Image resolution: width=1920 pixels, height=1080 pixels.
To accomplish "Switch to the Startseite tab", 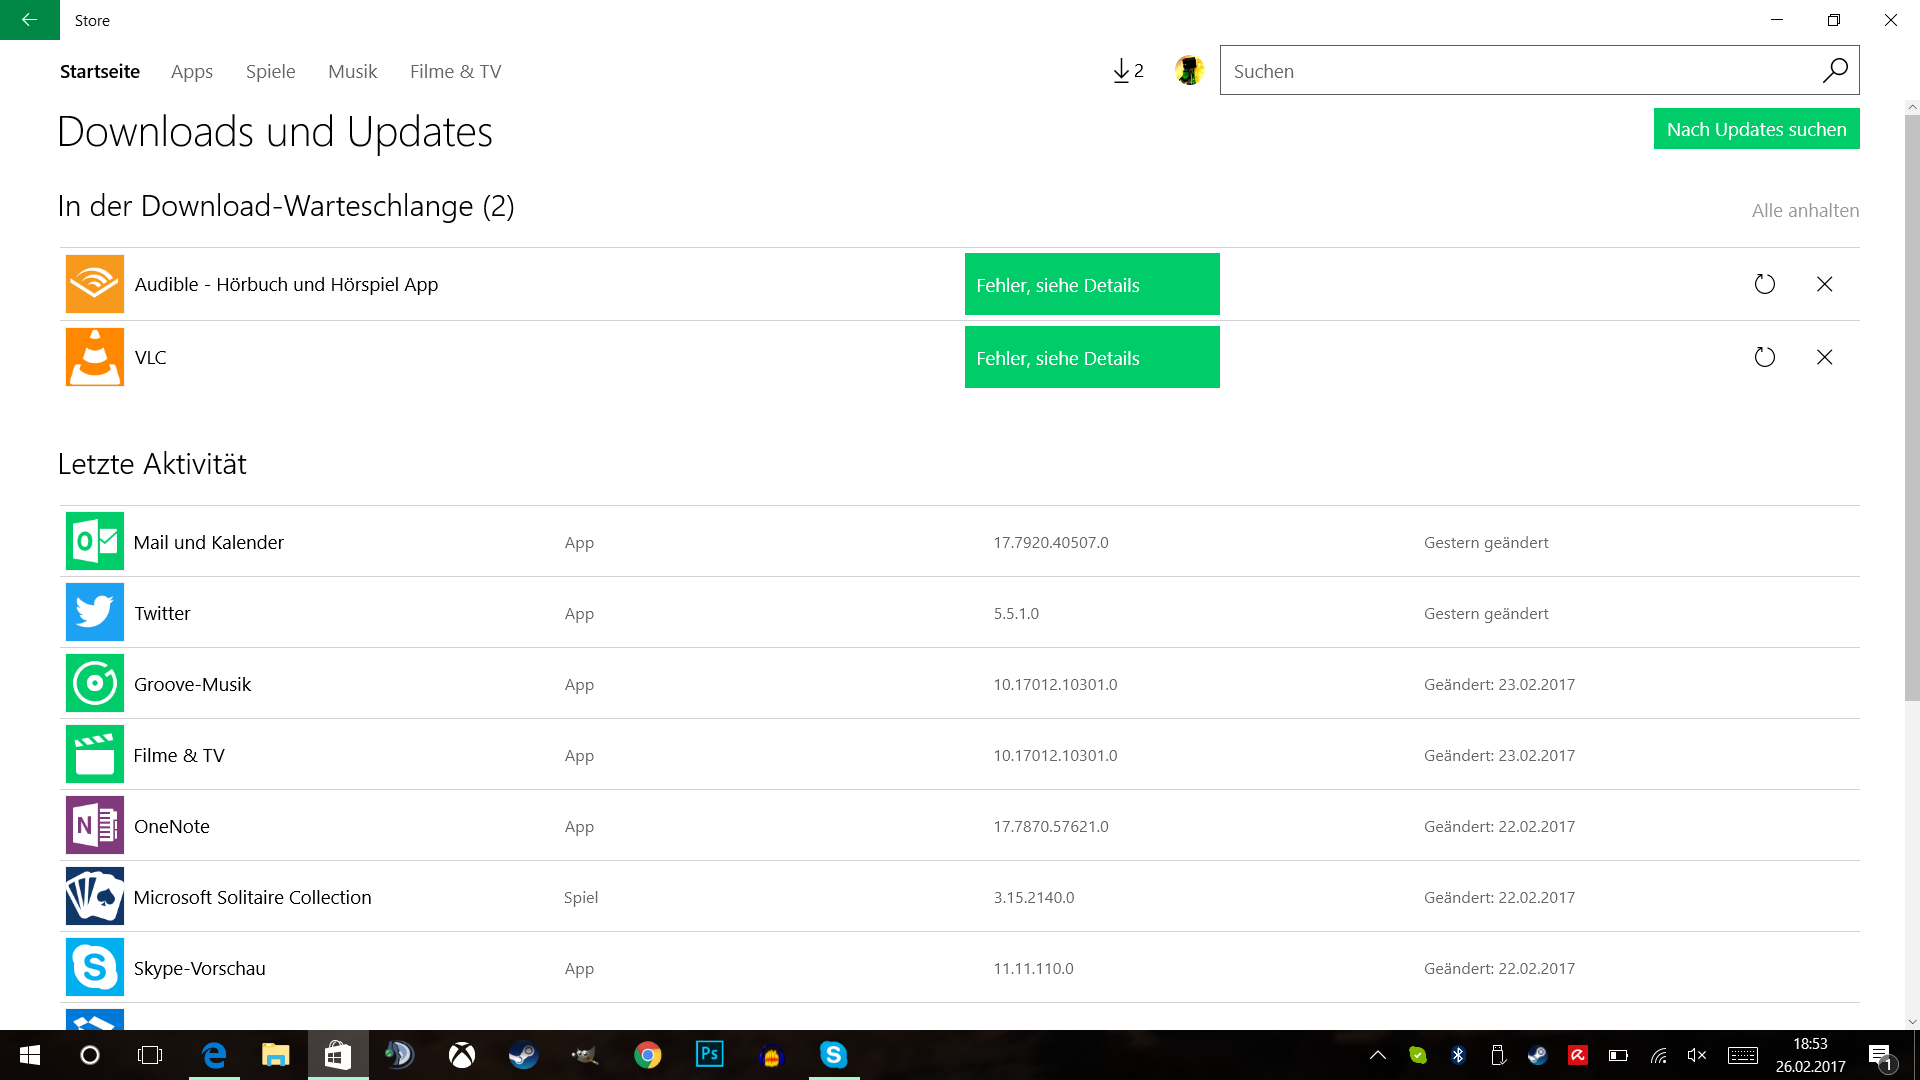I will (x=100, y=71).
